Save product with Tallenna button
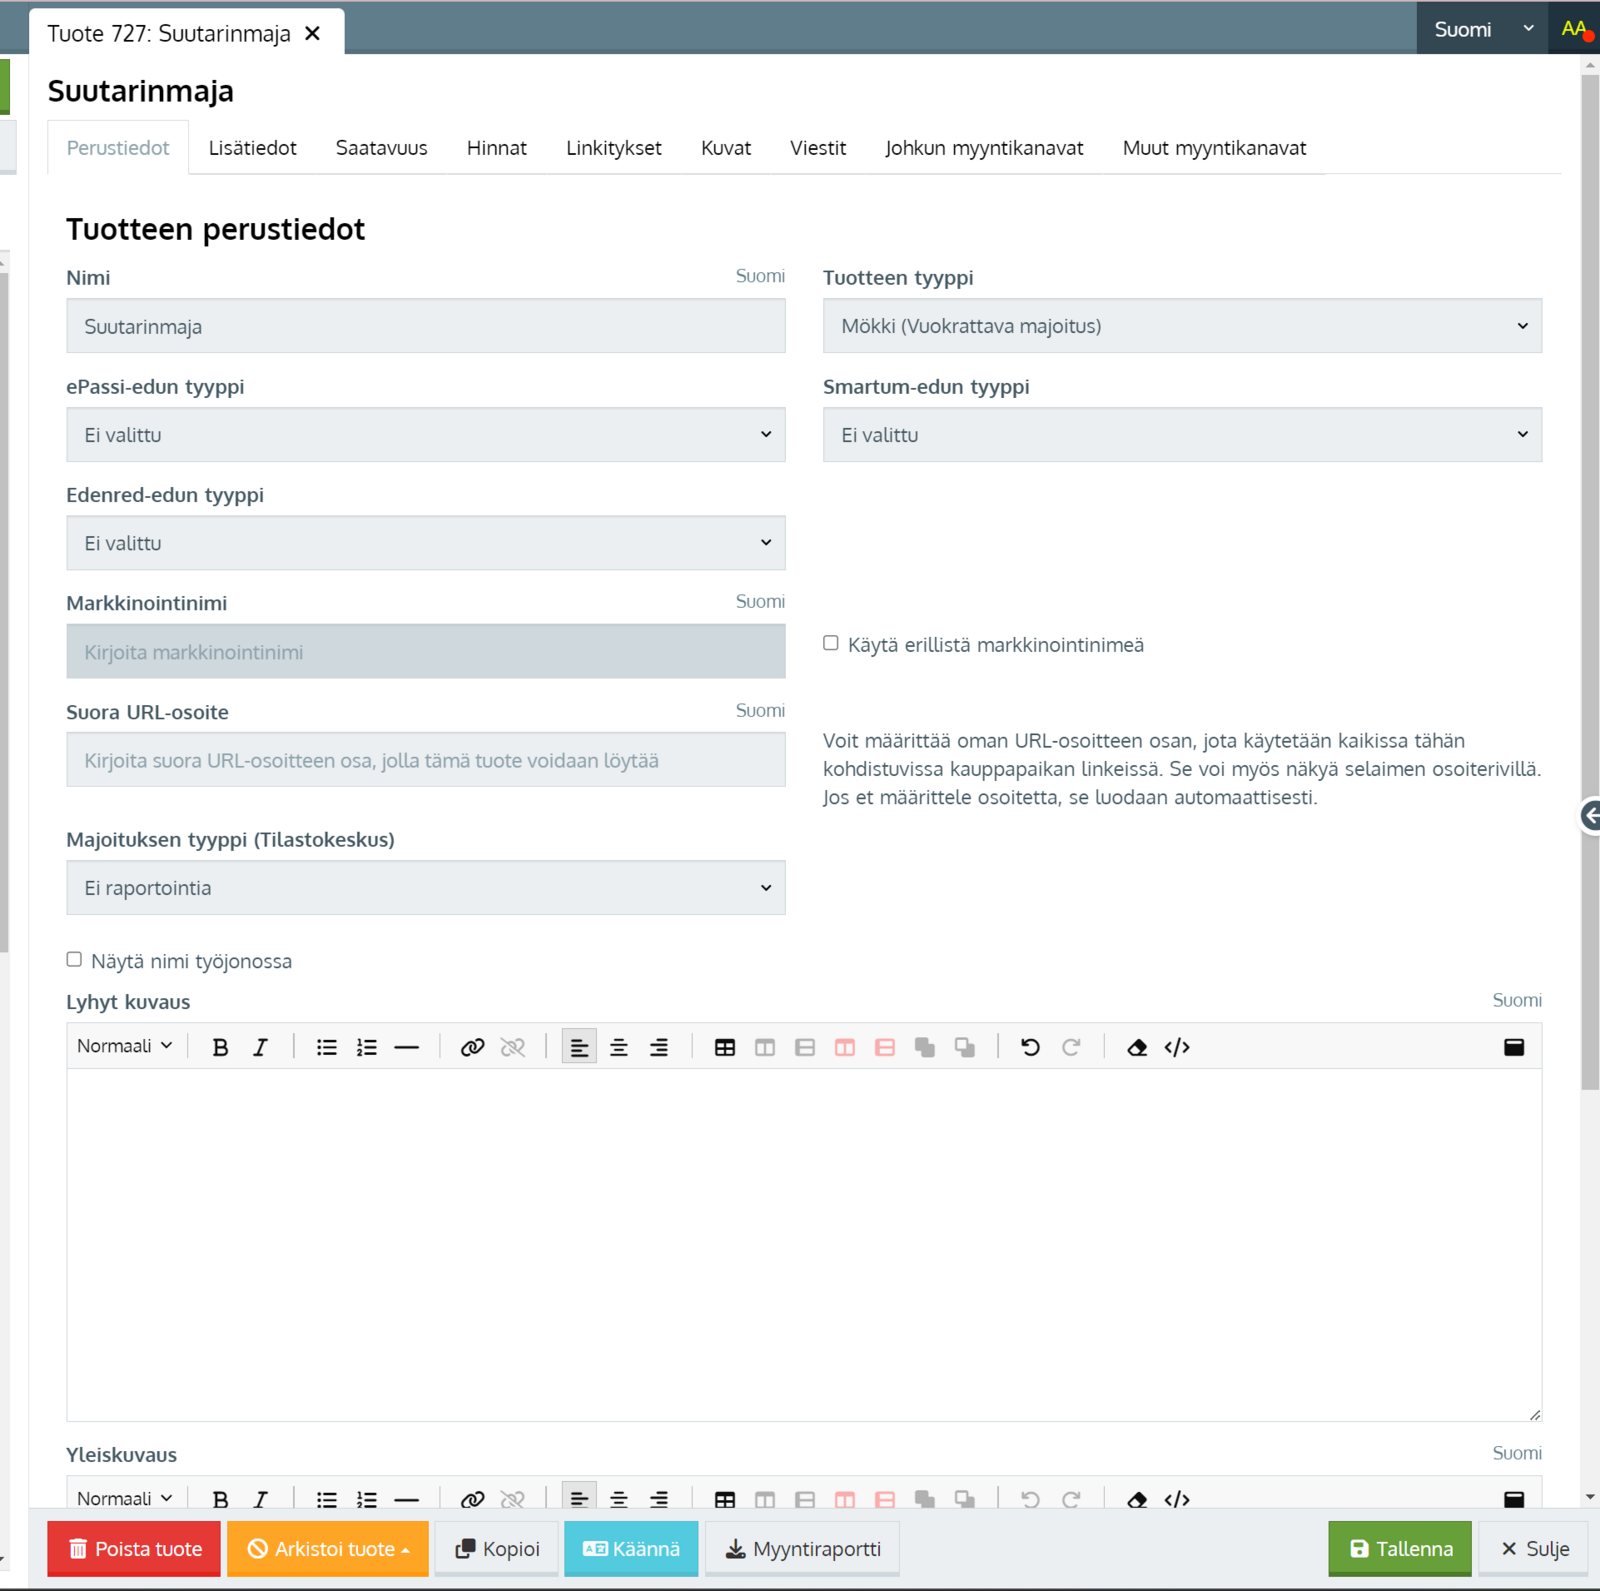The height and width of the screenshot is (1591, 1600). tap(1399, 1549)
